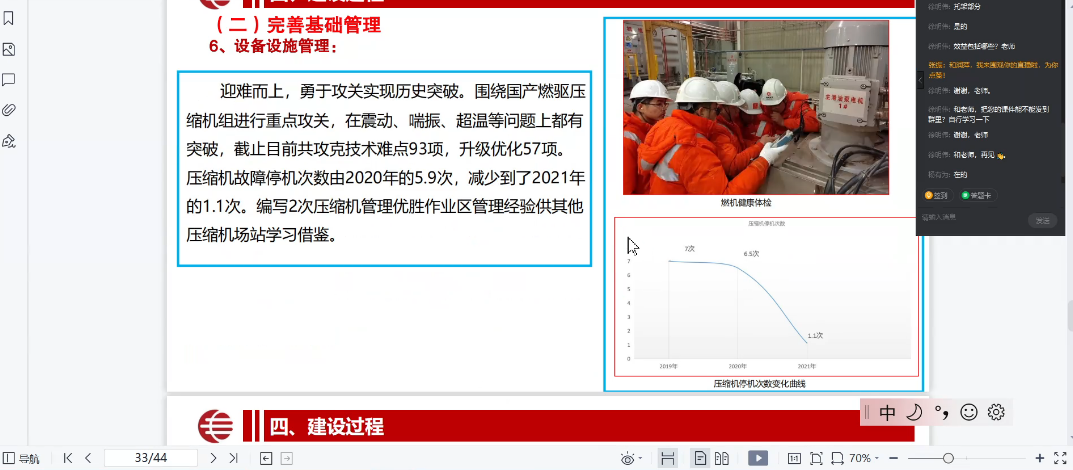Click the zoom slider handle

point(948,458)
